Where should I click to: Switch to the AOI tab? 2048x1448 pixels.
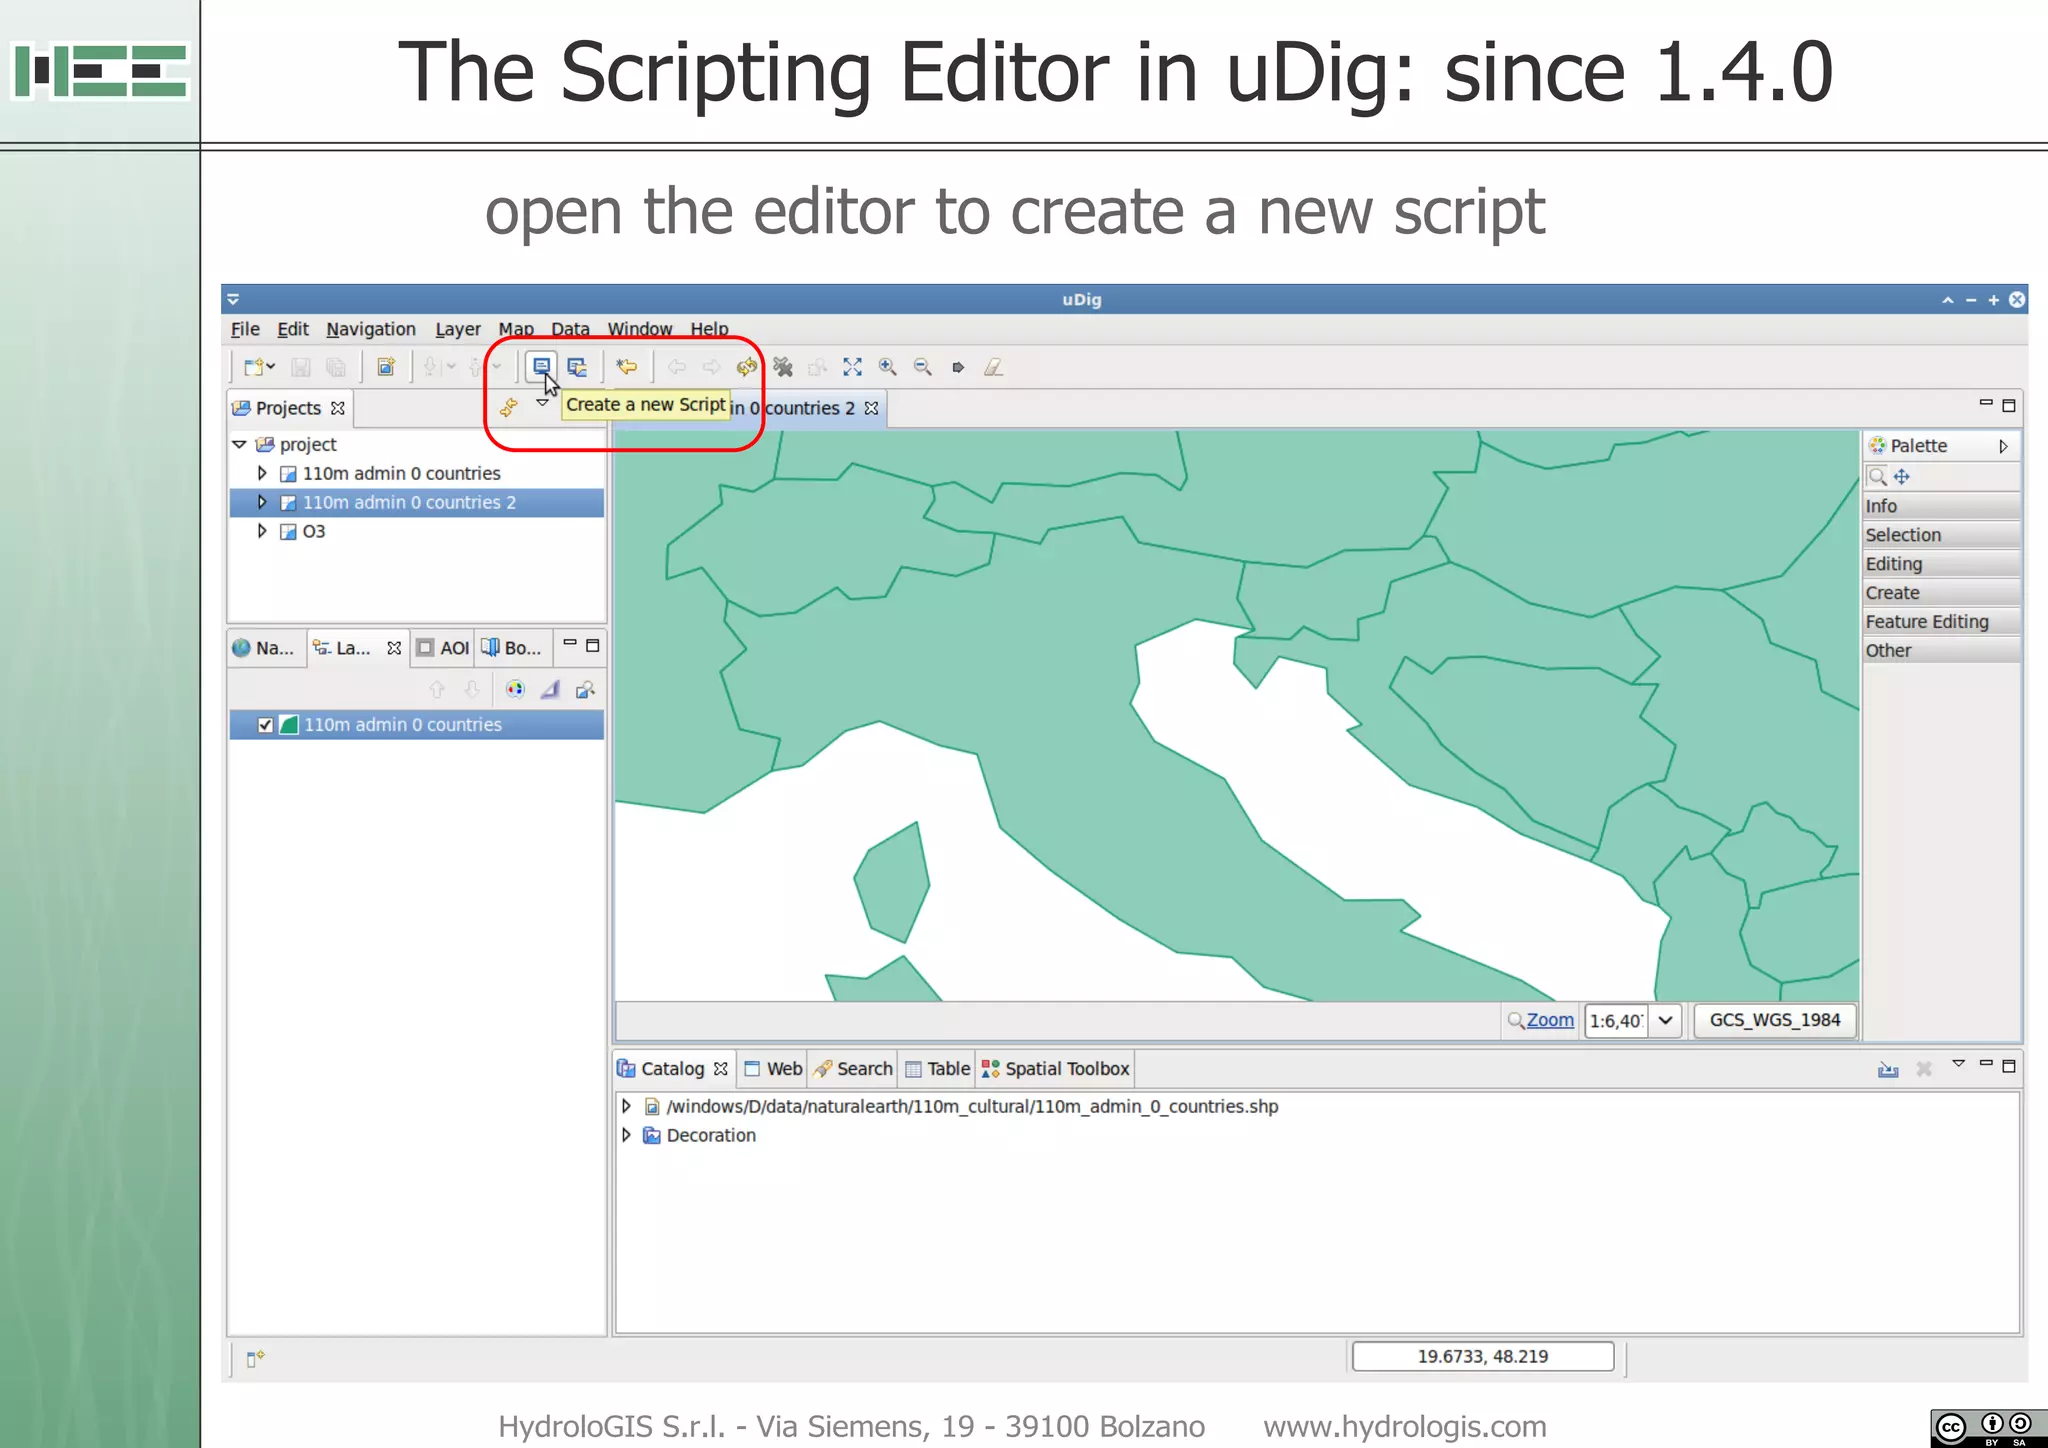[x=443, y=648]
